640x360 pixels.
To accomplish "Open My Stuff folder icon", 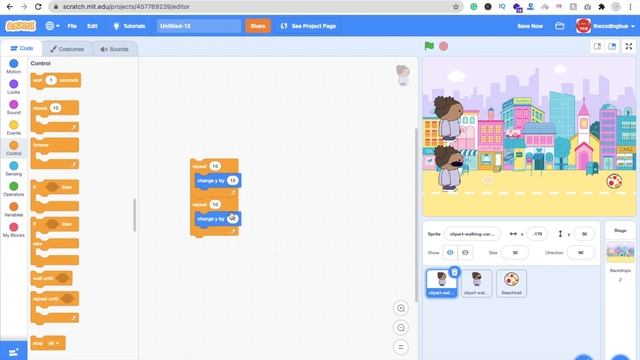I will pos(560,26).
